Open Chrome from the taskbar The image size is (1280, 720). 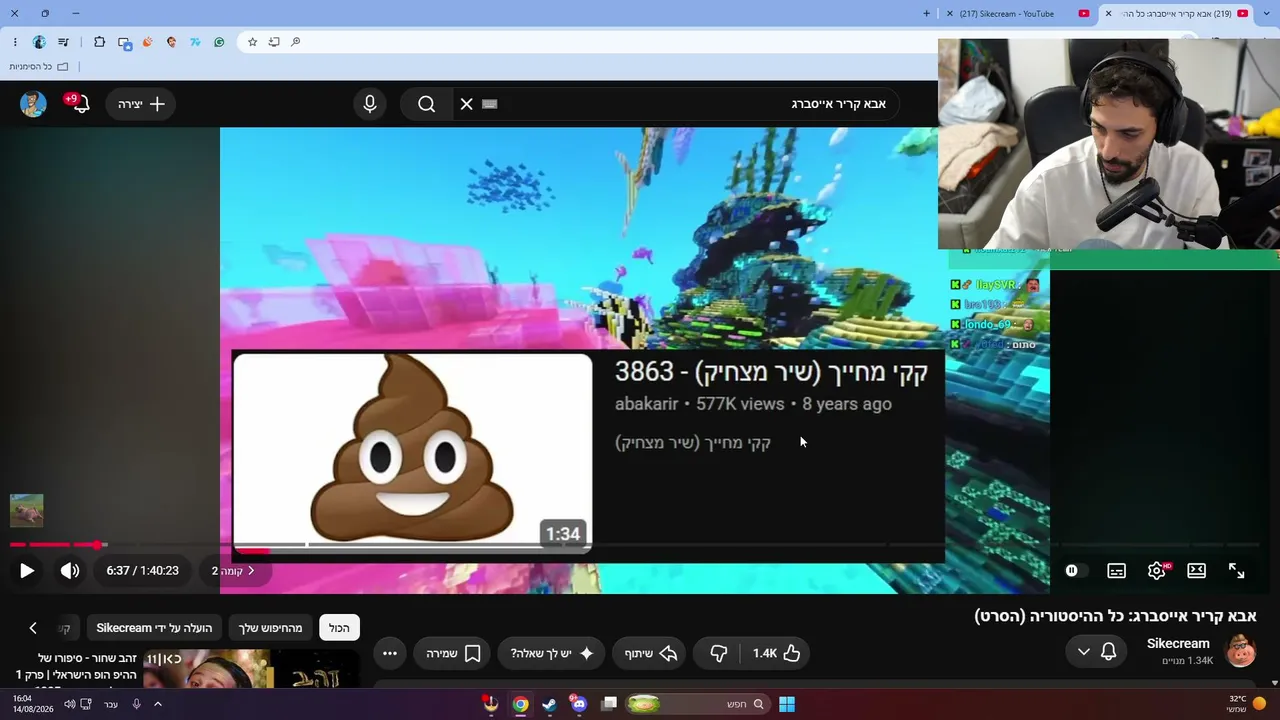coord(521,704)
